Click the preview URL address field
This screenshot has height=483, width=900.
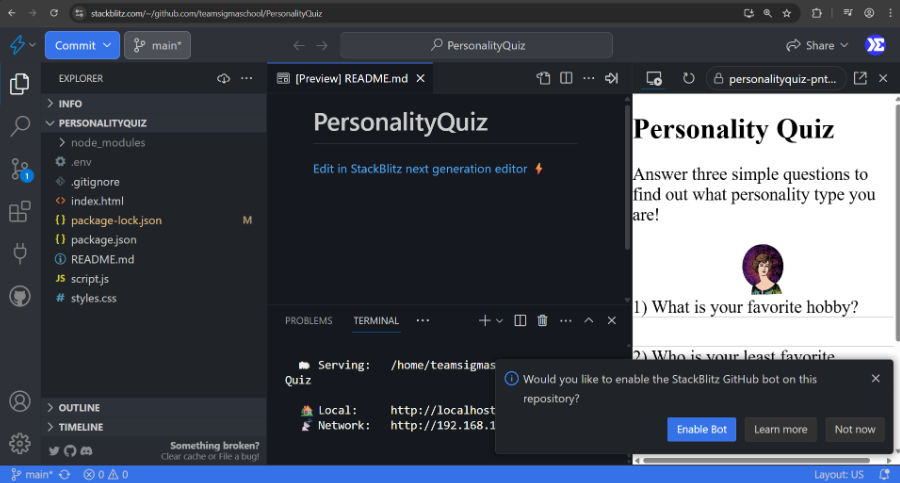[777, 79]
